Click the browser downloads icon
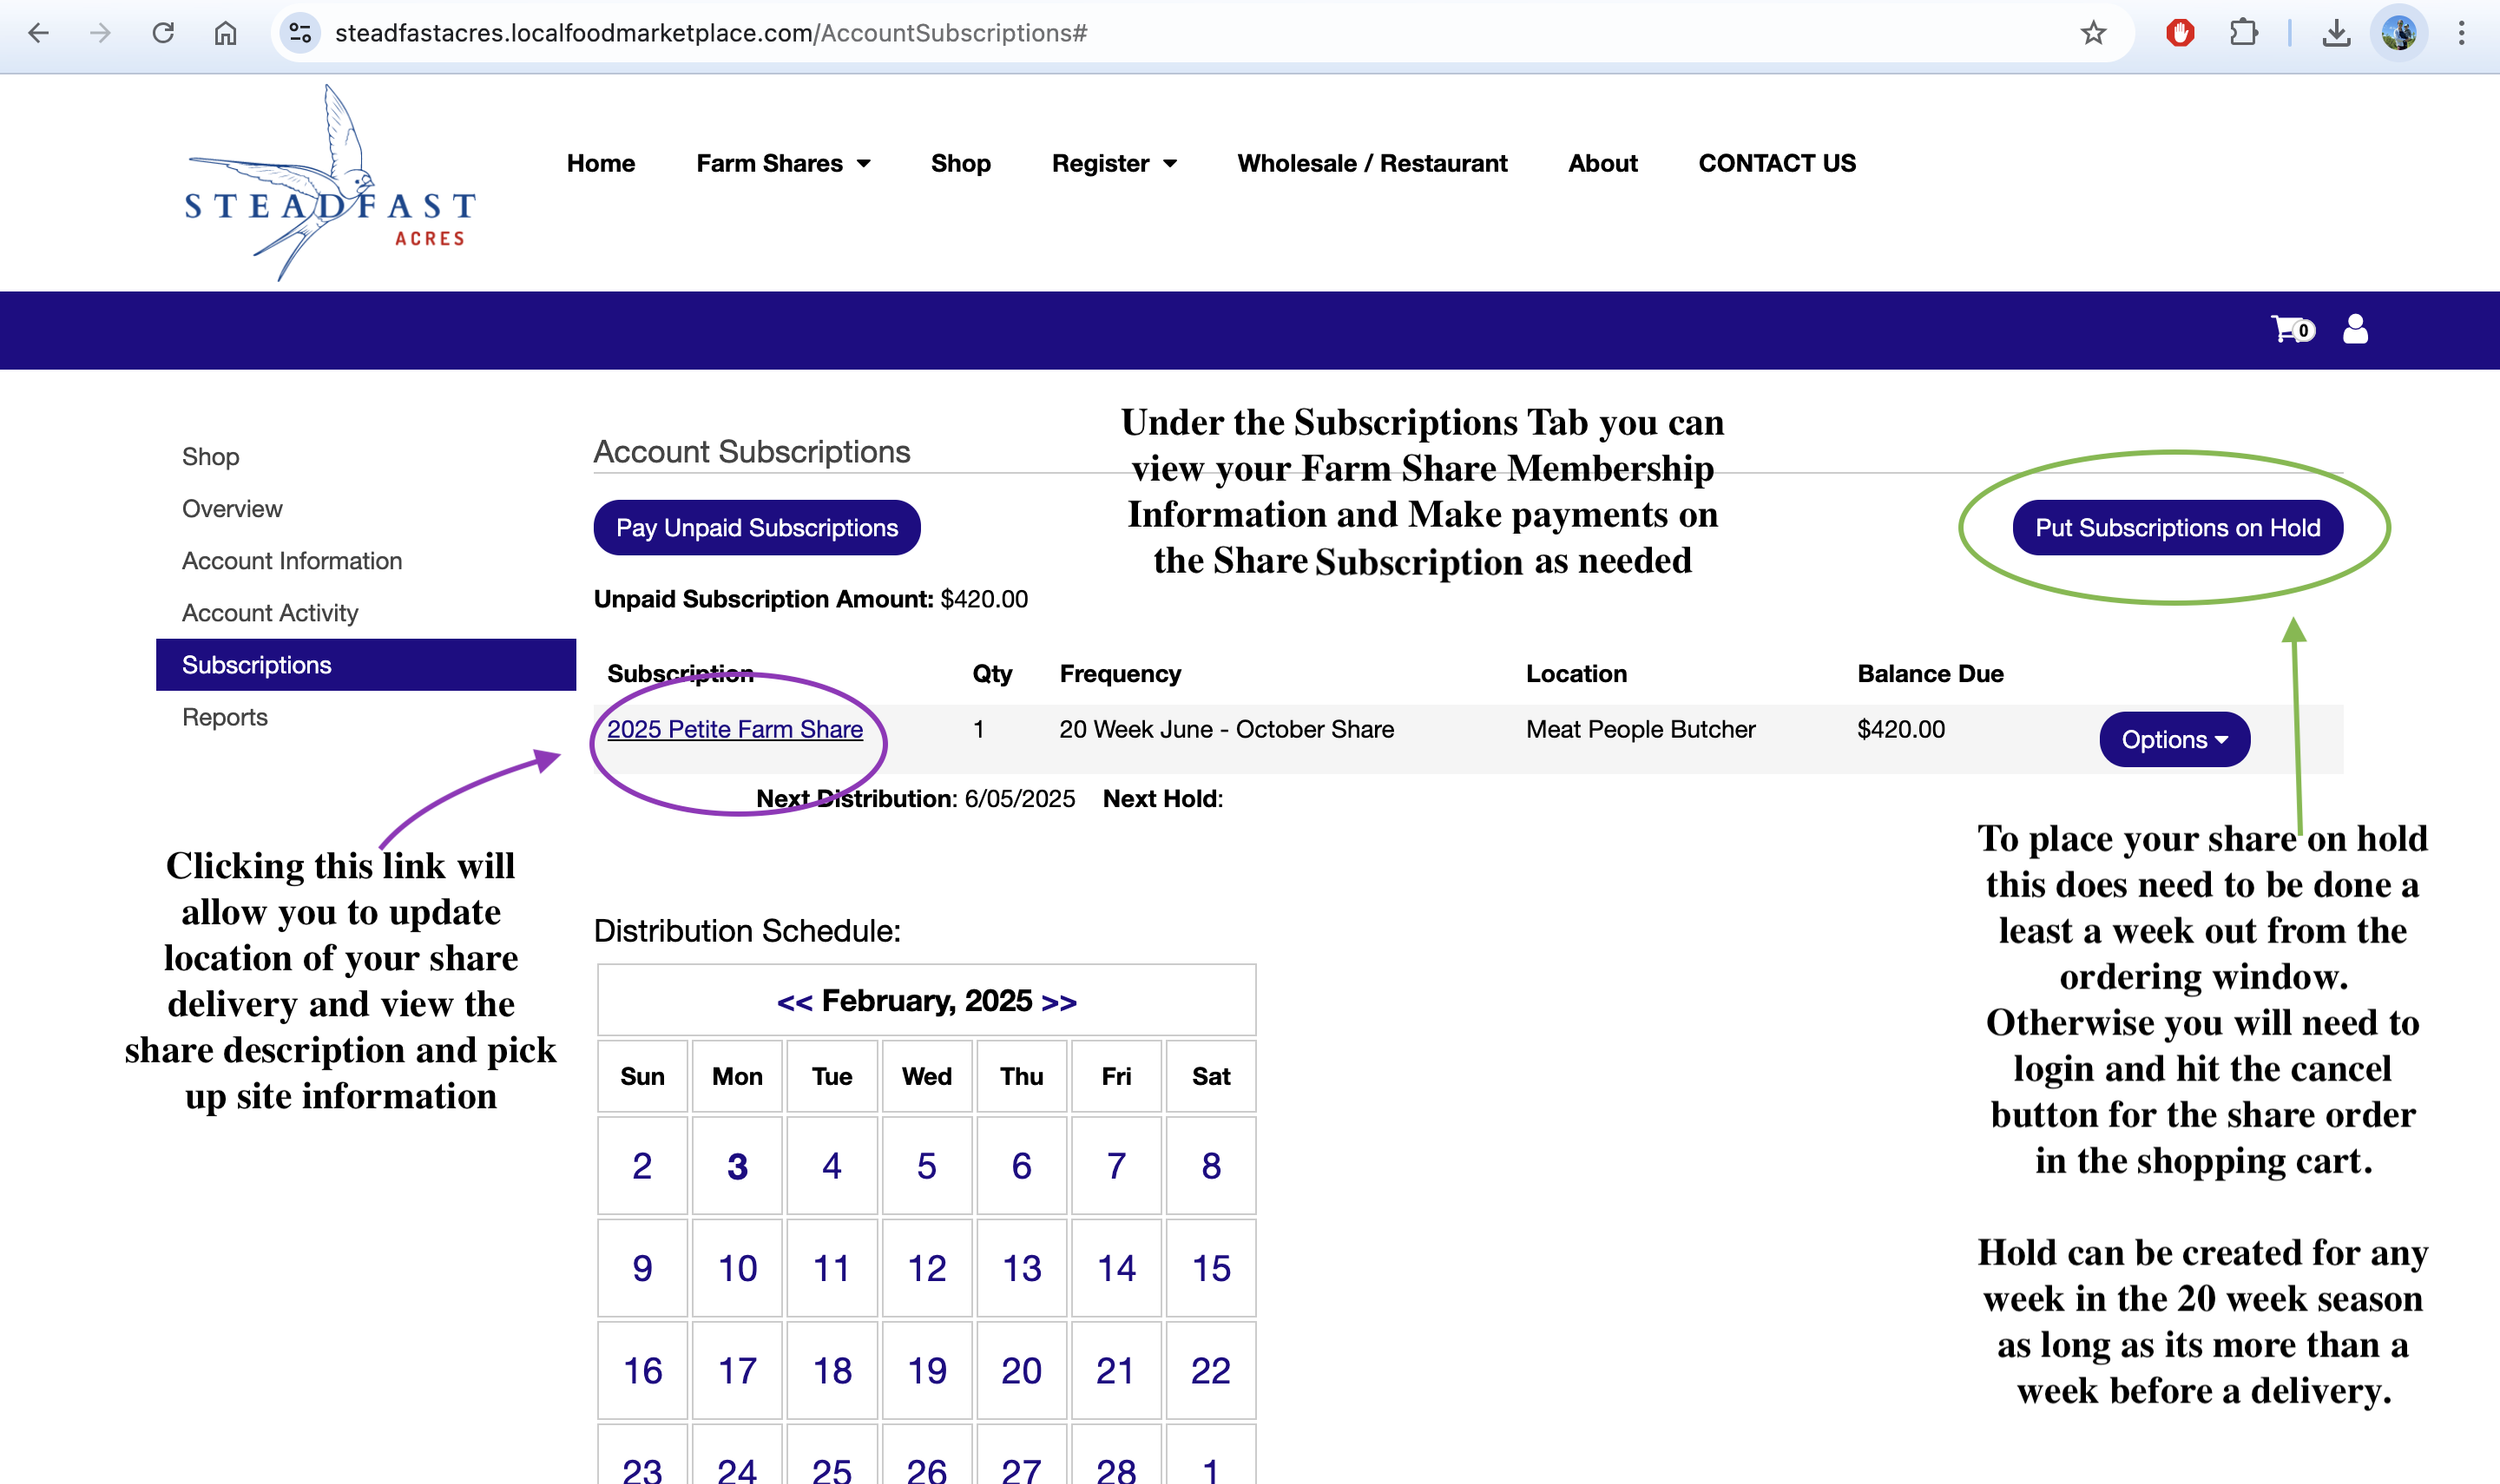Screen dimensions: 2500x1484 click(x=2335, y=33)
